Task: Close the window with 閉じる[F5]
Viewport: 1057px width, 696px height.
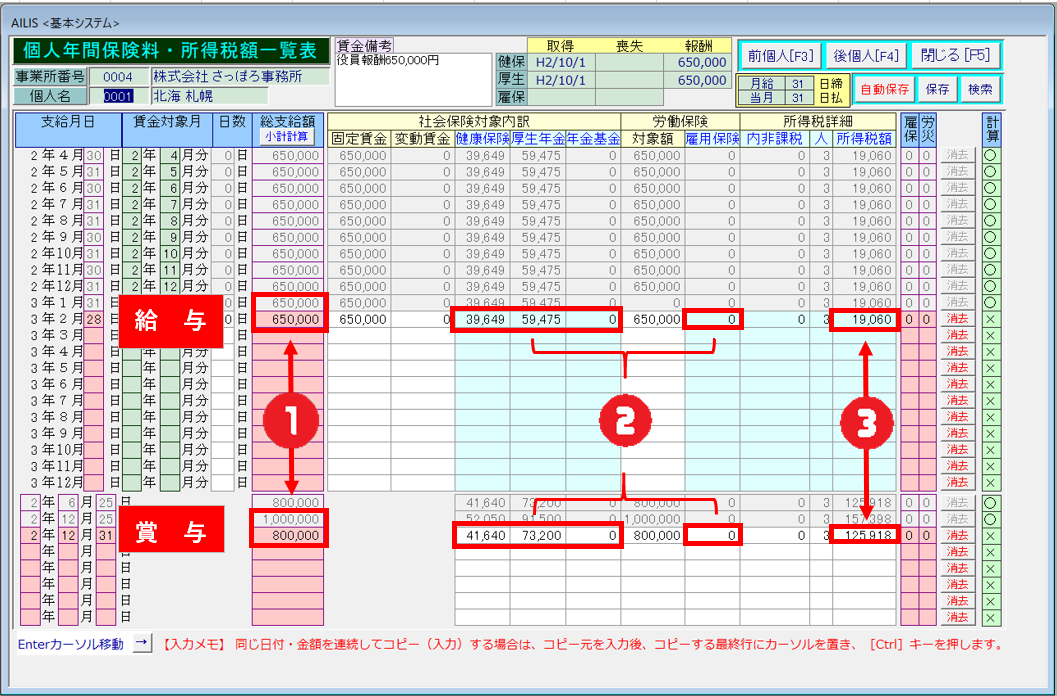Action: (955, 55)
